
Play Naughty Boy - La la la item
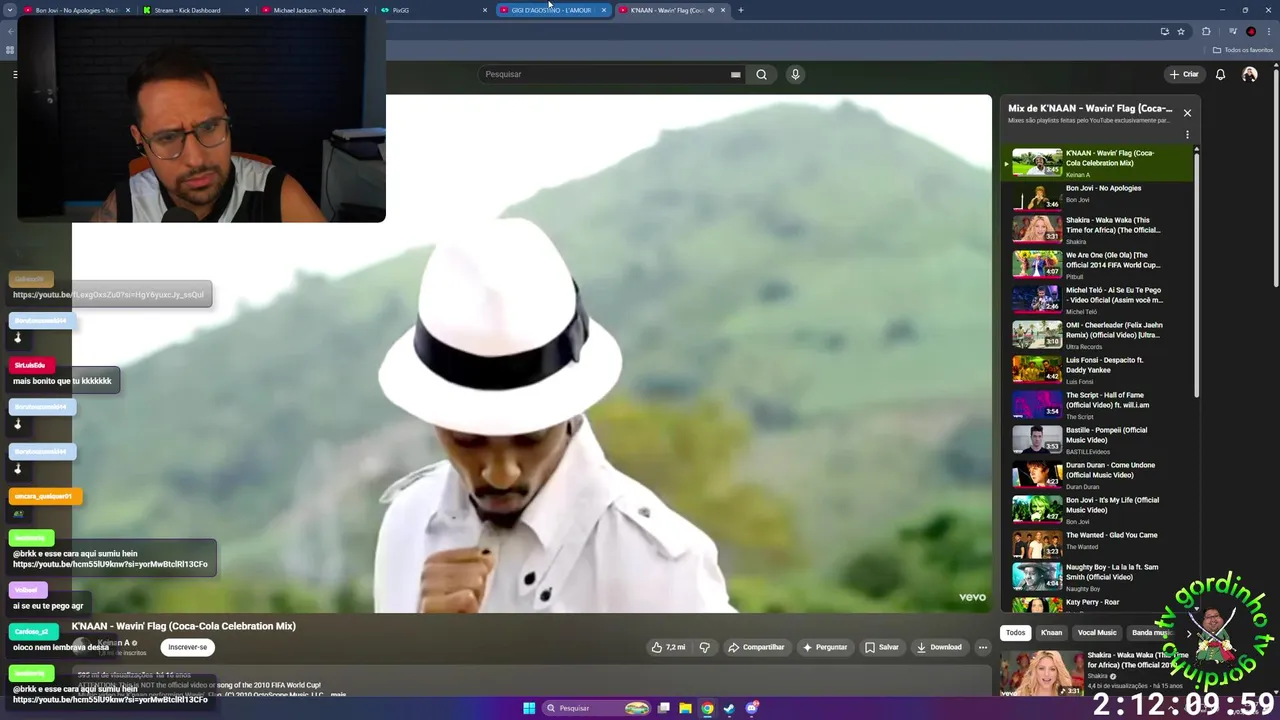1095,577
